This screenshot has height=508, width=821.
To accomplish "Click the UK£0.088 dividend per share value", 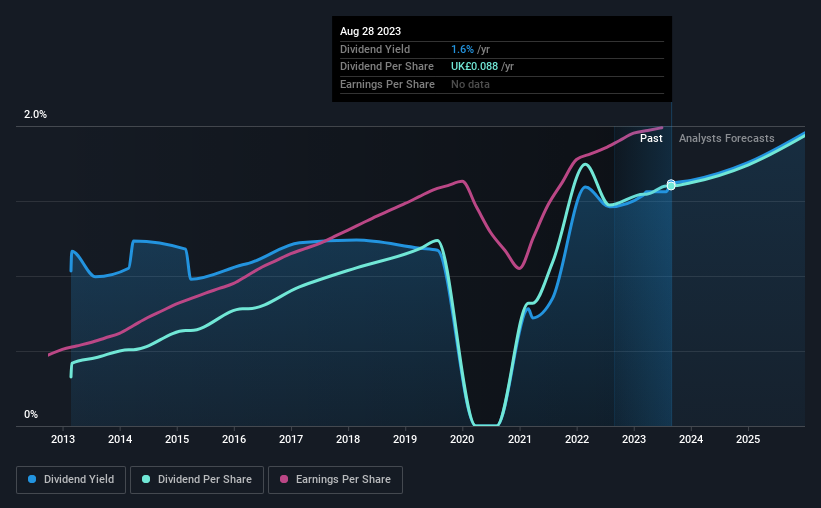I will click(x=474, y=67).
